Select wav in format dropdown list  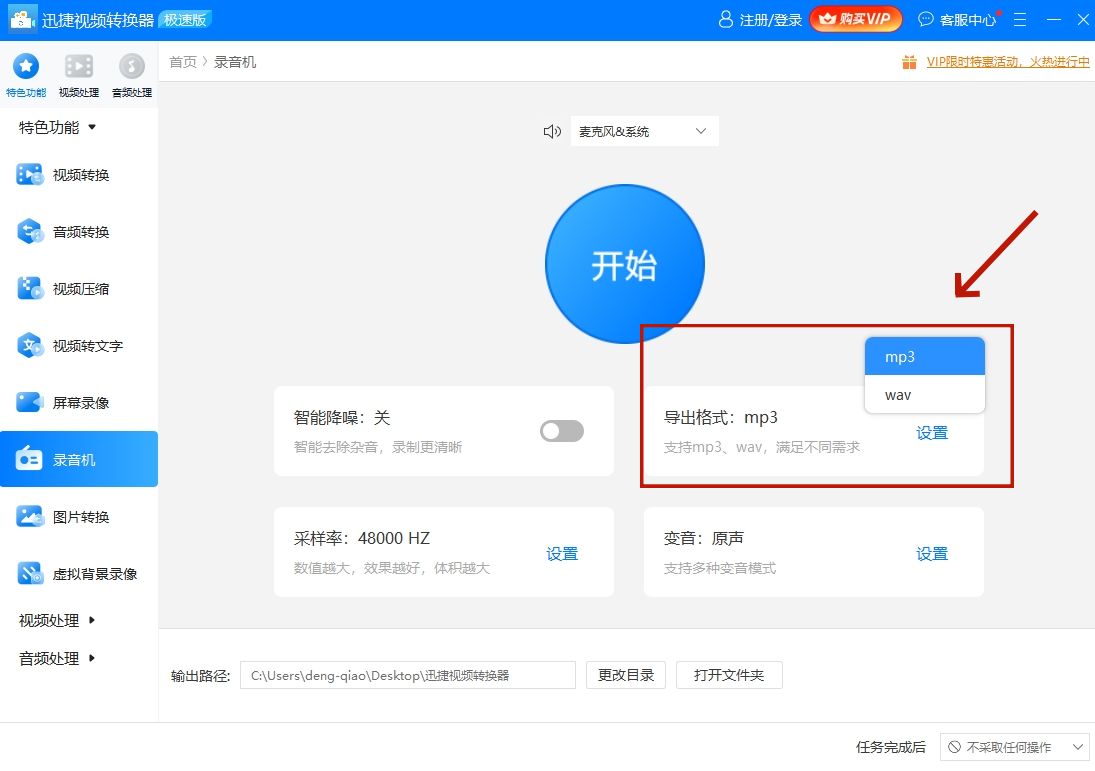pyautogui.click(x=925, y=395)
